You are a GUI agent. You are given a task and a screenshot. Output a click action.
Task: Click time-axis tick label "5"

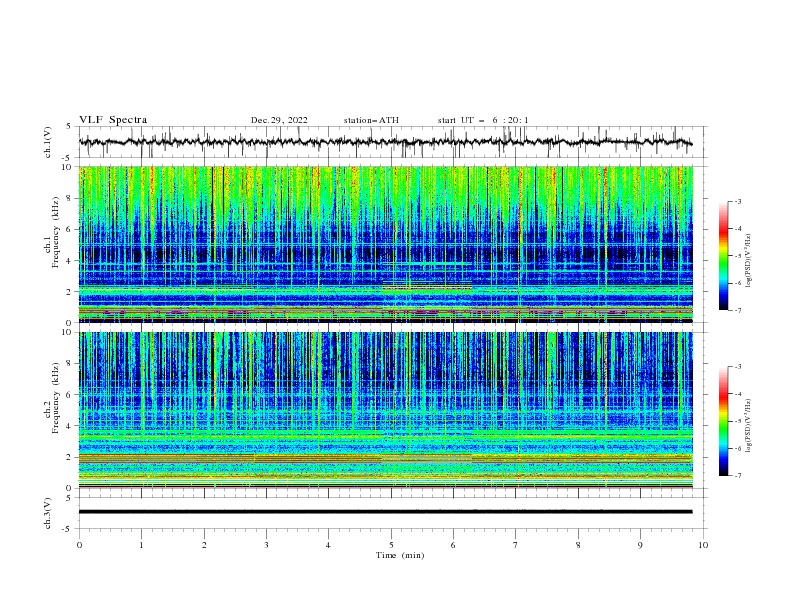pos(391,545)
